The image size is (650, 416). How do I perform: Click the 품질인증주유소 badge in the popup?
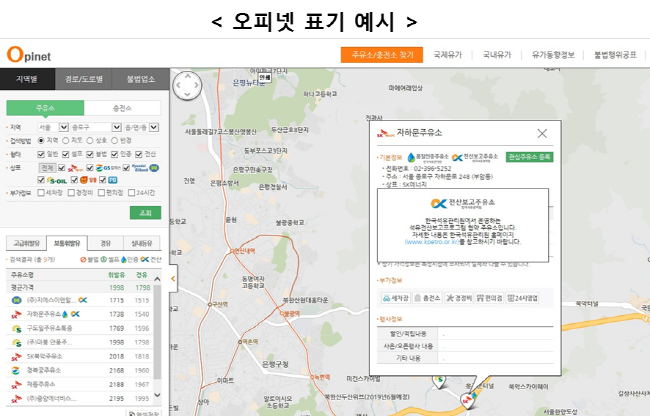coord(428,157)
